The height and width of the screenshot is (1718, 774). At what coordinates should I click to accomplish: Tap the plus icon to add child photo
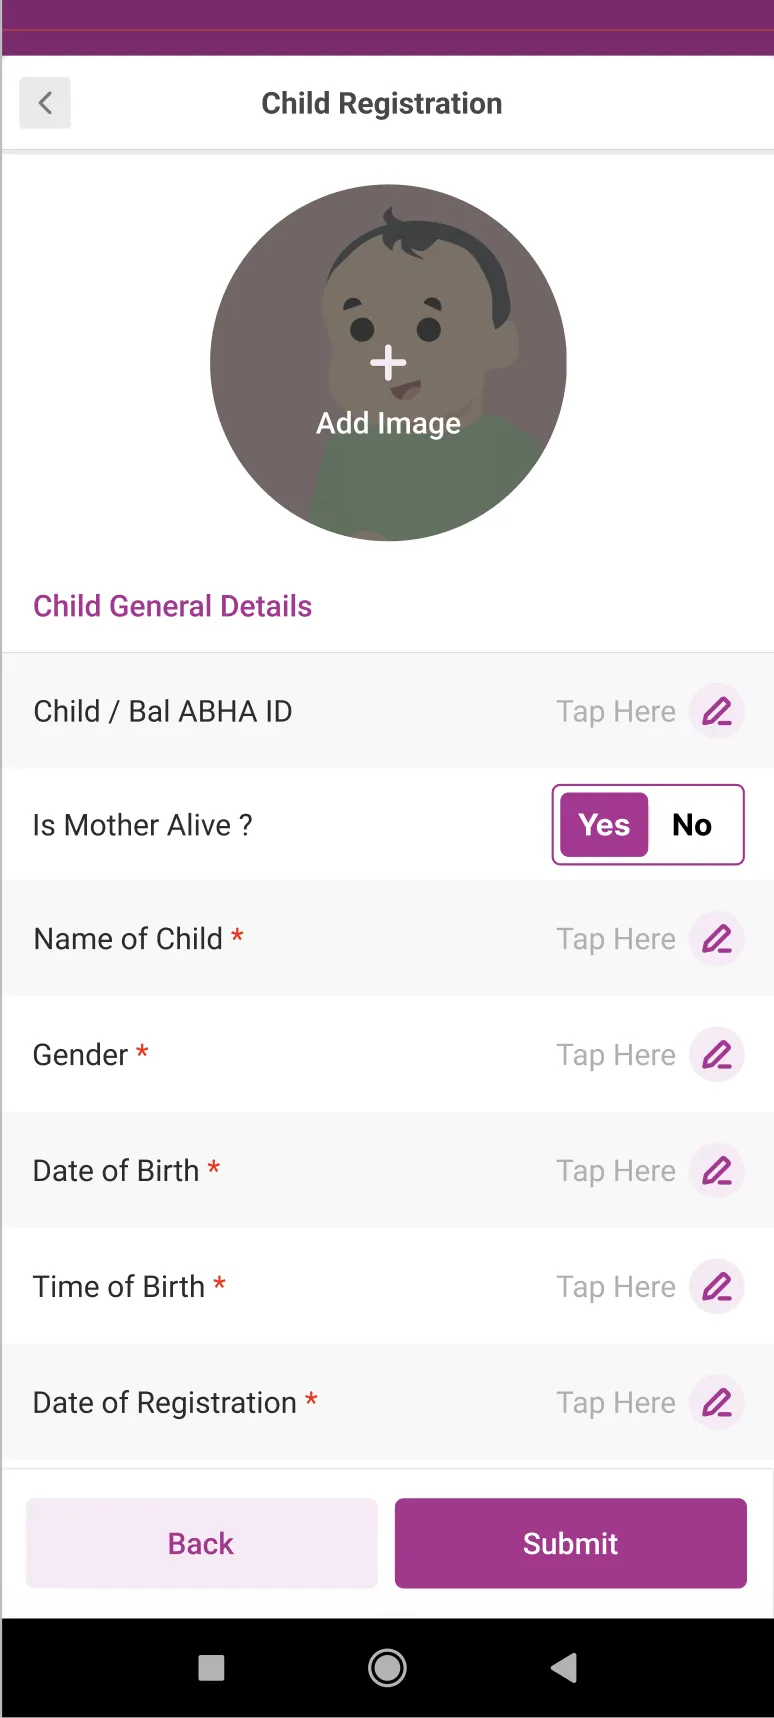[x=388, y=363]
